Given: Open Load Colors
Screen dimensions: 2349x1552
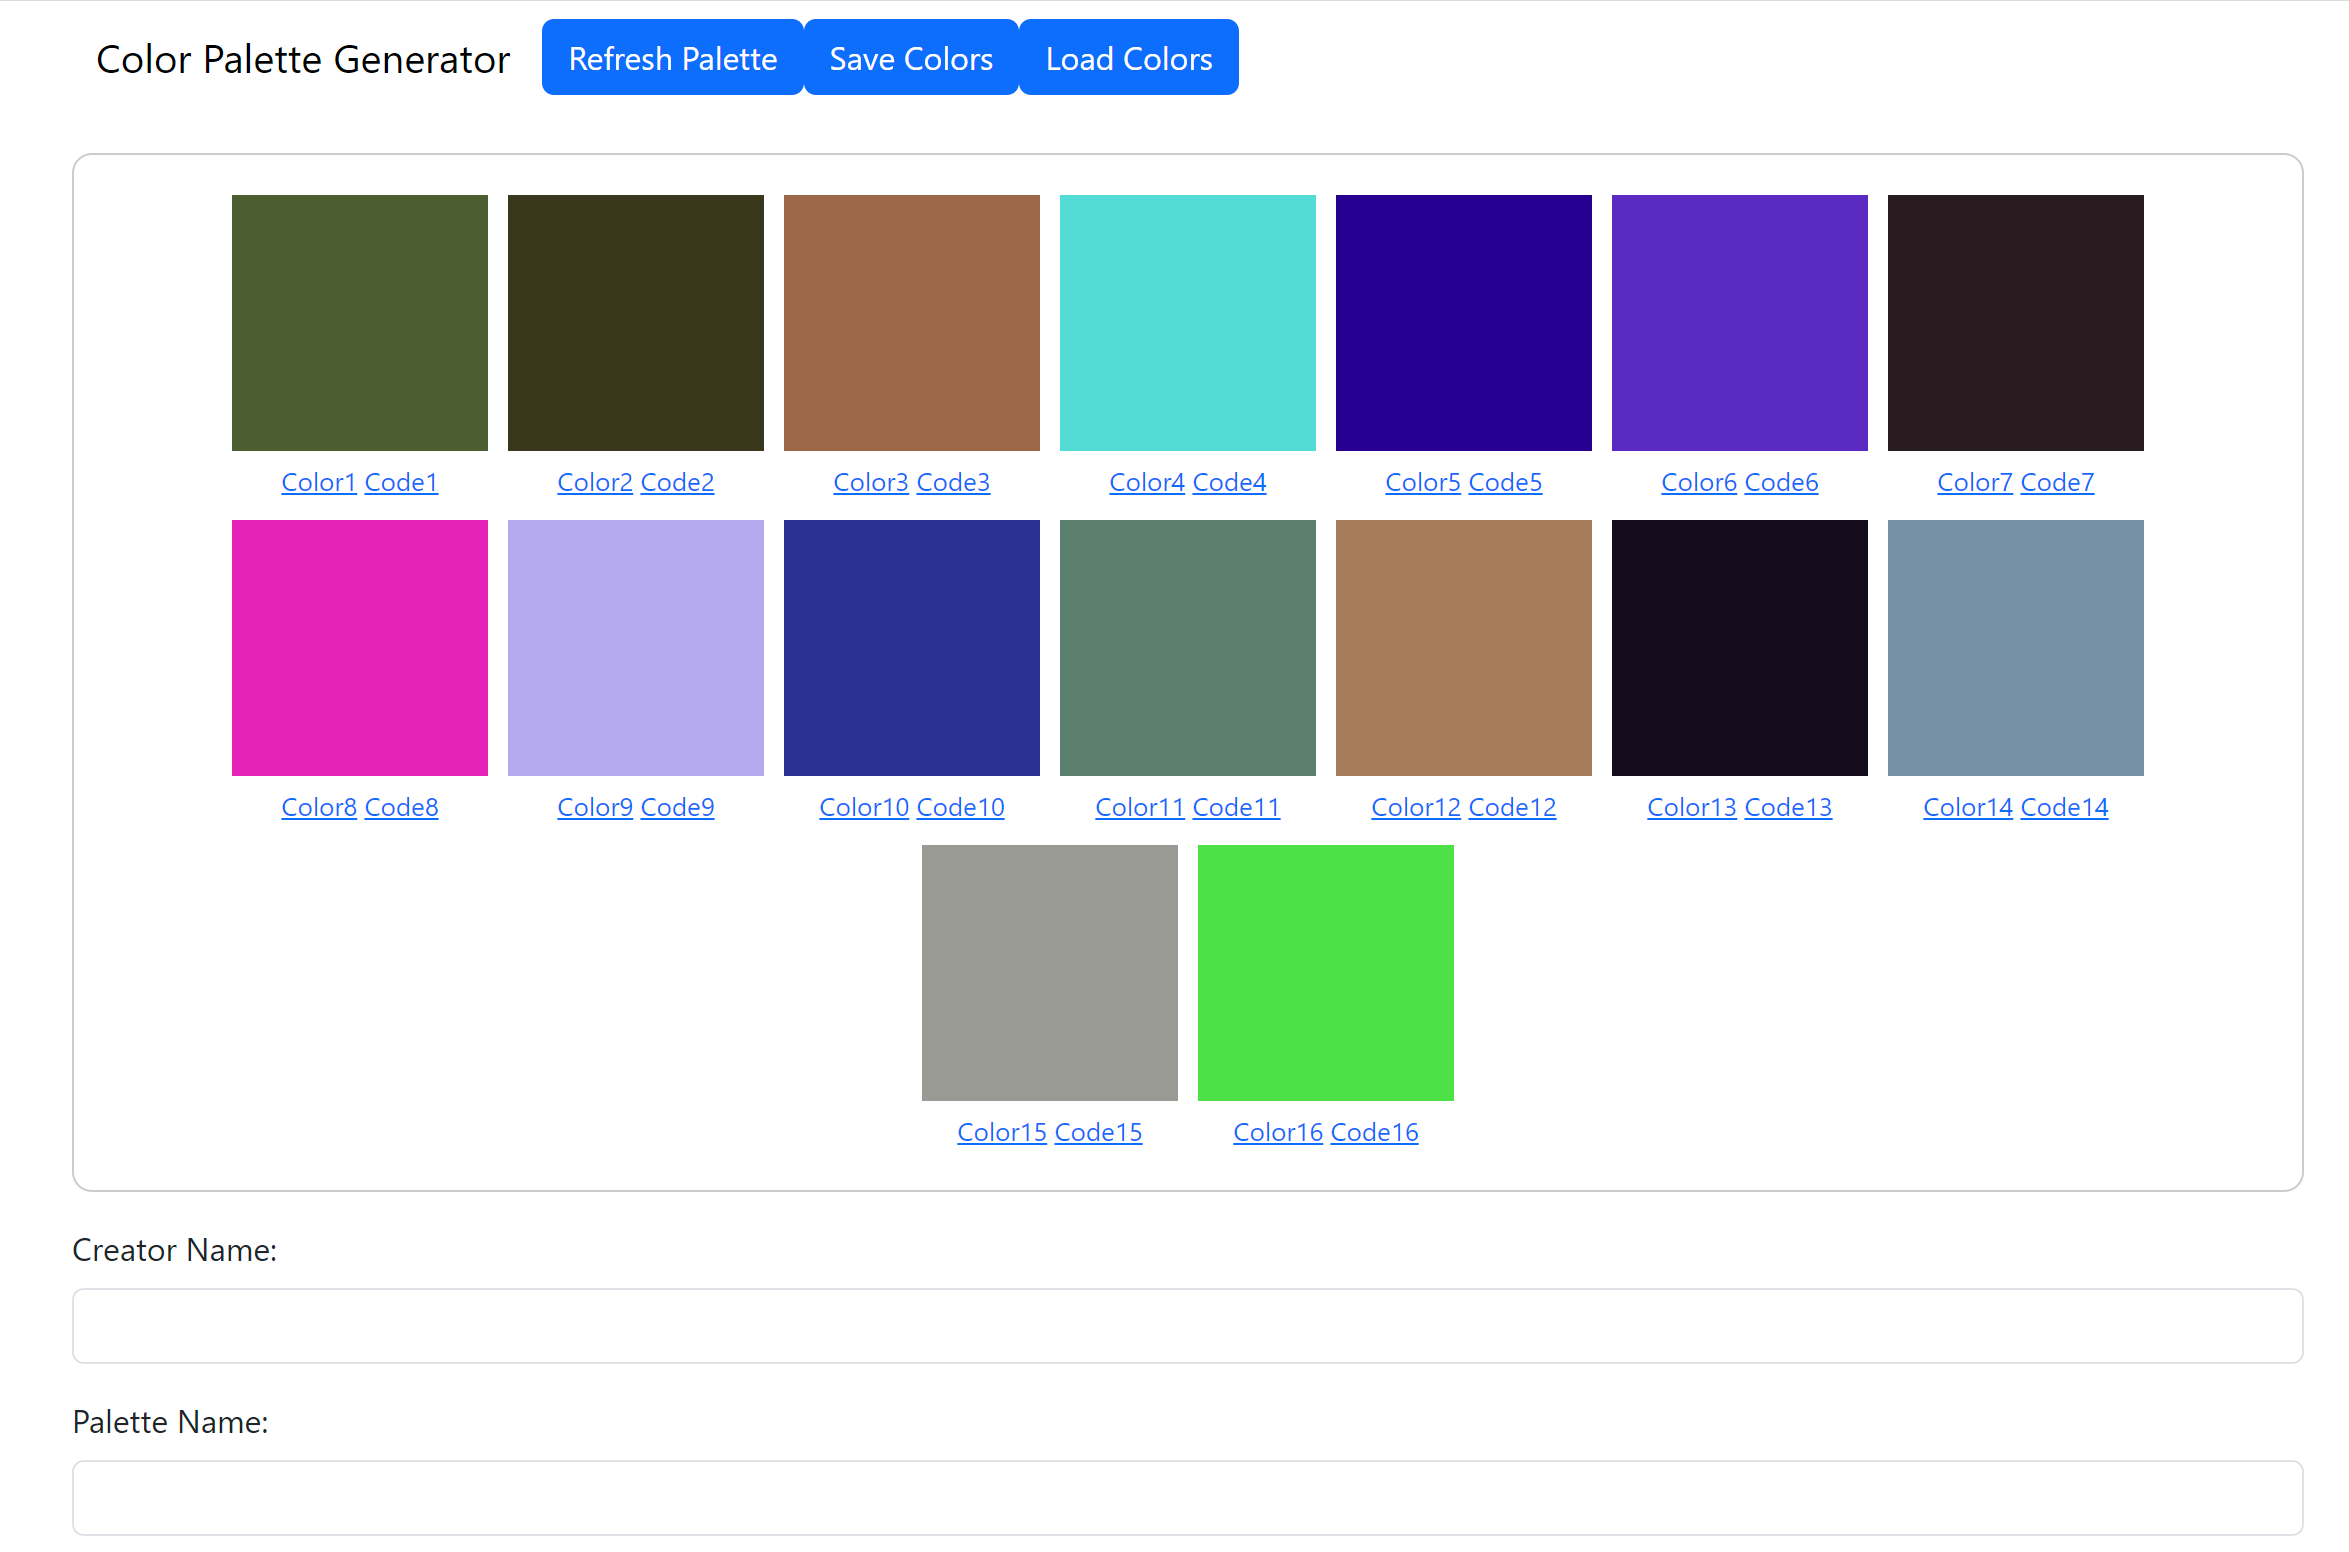Looking at the screenshot, I should (x=1129, y=58).
